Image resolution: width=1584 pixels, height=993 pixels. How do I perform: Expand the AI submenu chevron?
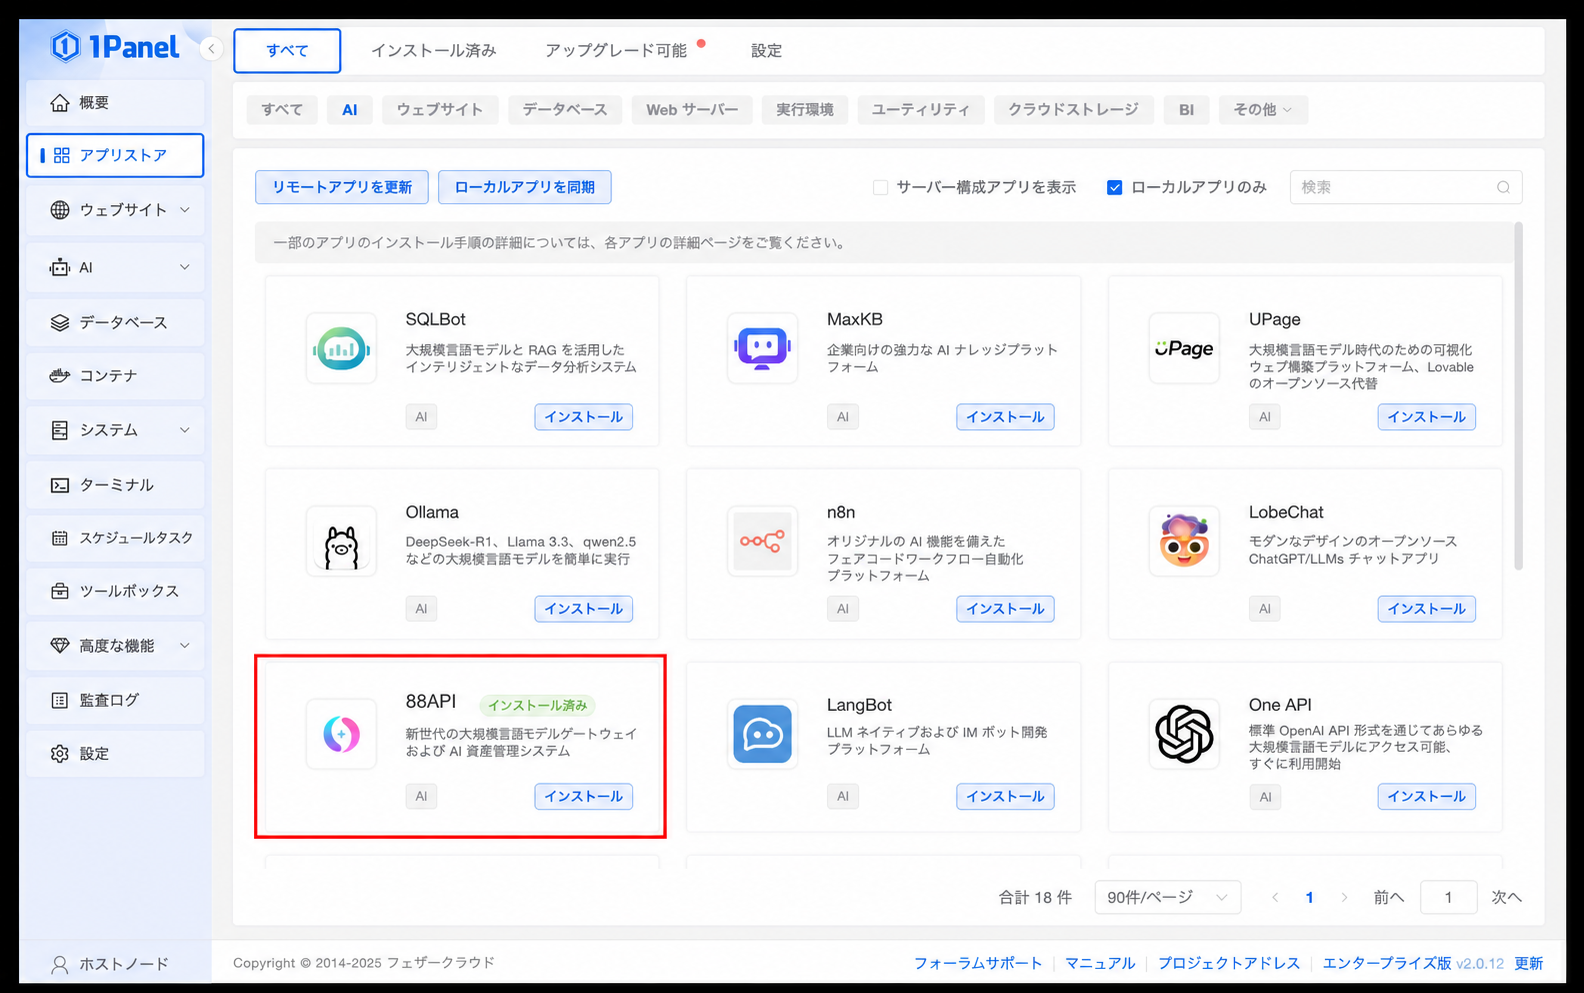tap(185, 267)
